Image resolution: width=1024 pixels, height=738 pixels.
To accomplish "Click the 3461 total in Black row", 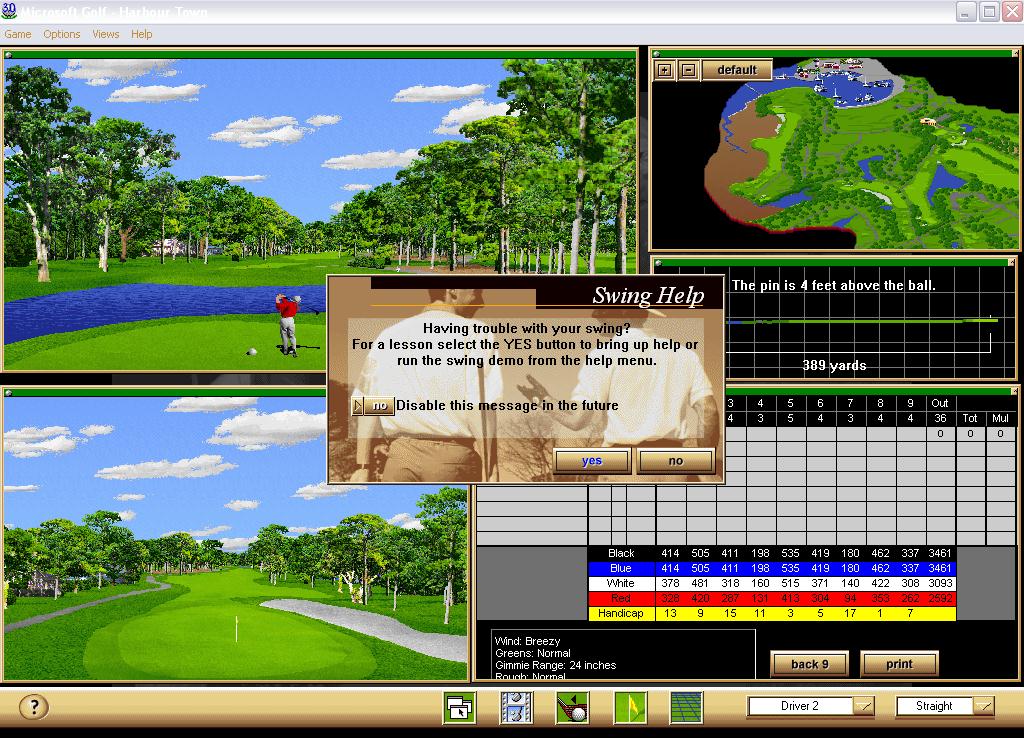I will [x=940, y=553].
